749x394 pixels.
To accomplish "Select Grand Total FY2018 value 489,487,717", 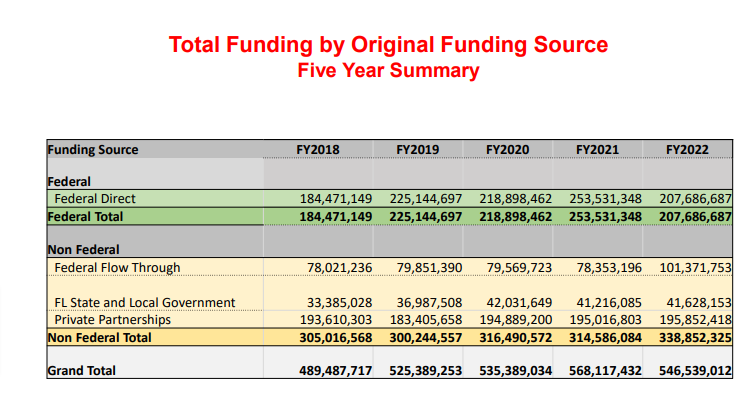I will [336, 371].
